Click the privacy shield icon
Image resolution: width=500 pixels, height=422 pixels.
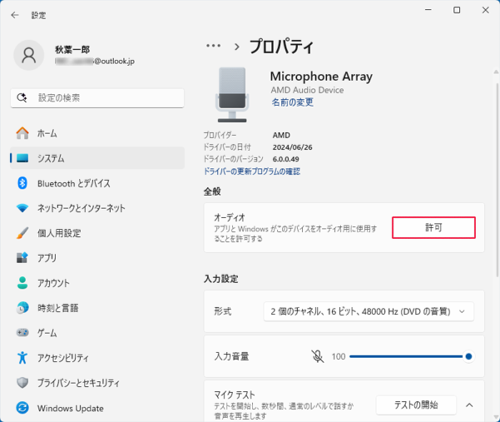[22, 383]
